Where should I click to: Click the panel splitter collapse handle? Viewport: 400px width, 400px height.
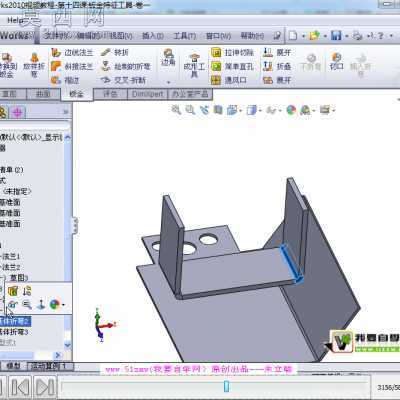[75, 225]
